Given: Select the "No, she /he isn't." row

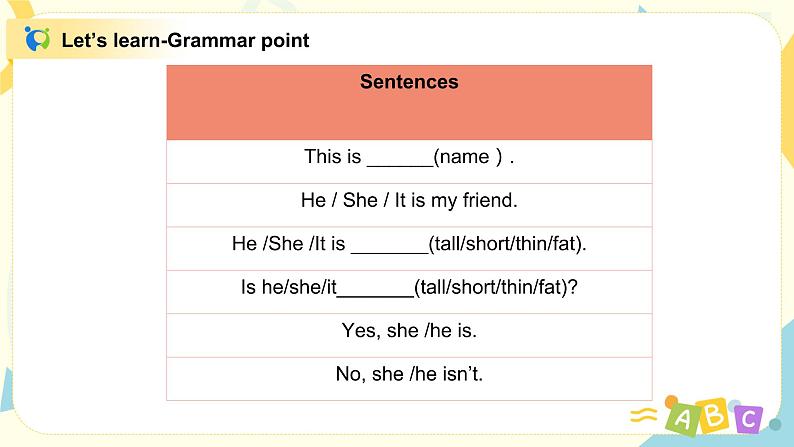Looking at the screenshot, I should [409, 375].
